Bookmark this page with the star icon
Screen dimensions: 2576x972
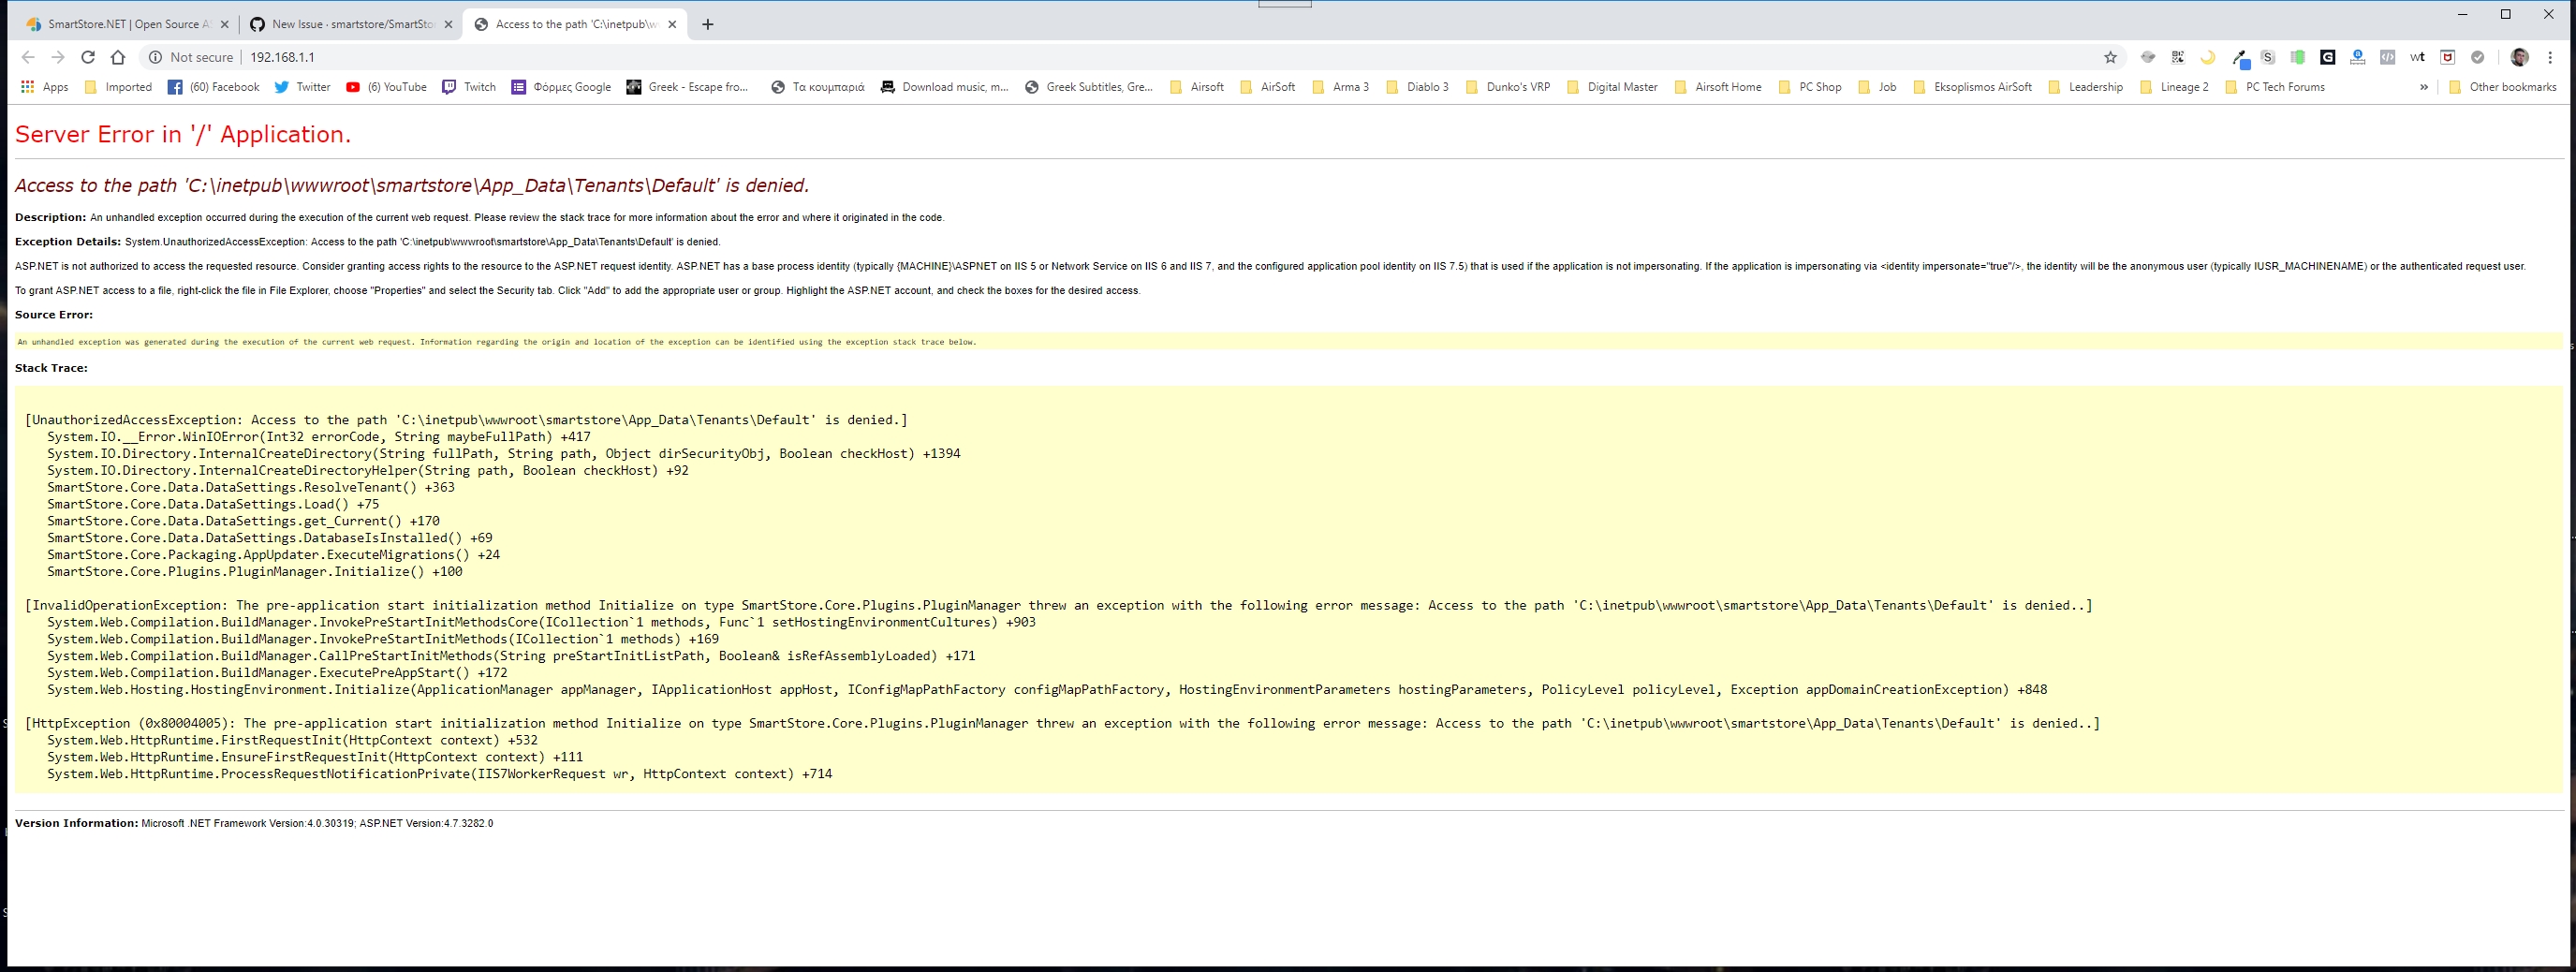pyautogui.click(x=2112, y=58)
